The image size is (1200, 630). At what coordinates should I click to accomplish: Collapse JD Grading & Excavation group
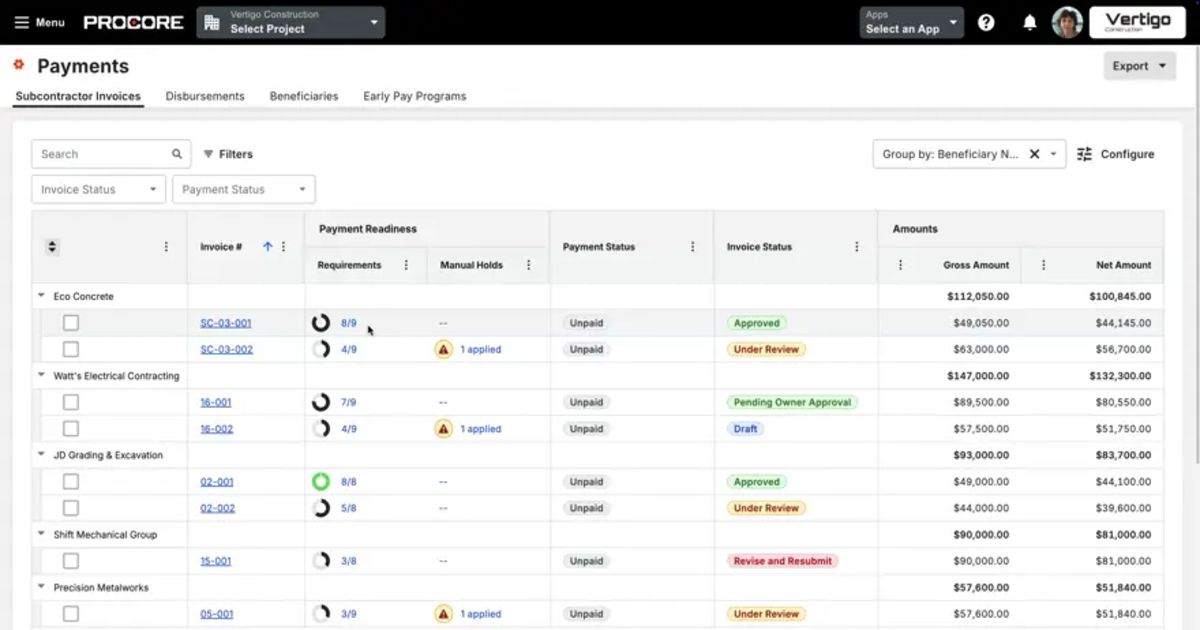pos(41,455)
